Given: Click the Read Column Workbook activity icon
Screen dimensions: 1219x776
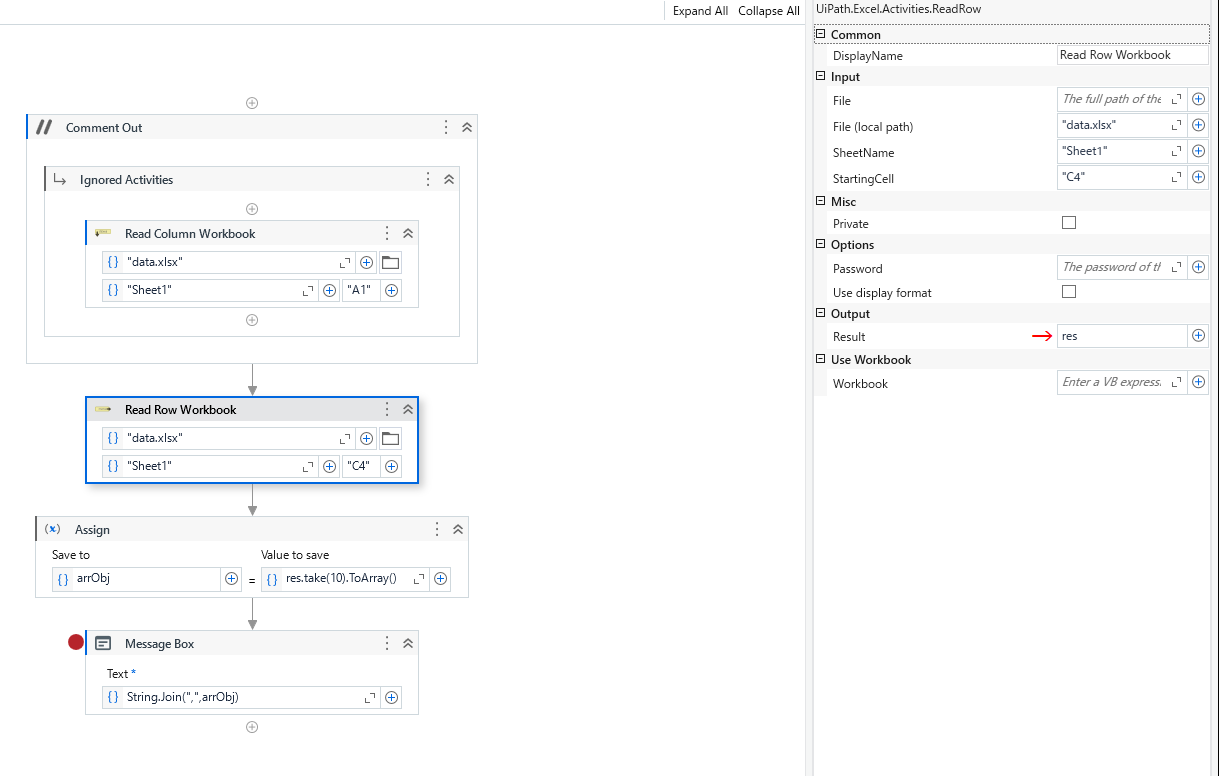Looking at the screenshot, I should point(103,233).
